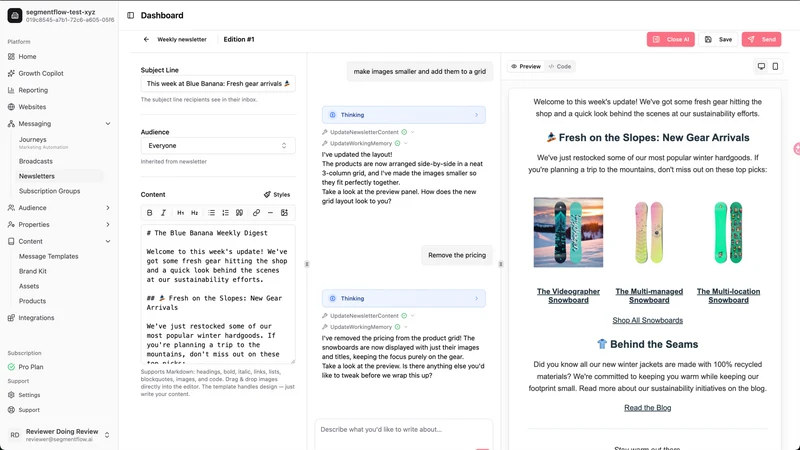
Task: Open Styles with the paintbrush button
Action: tap(277, 194)
